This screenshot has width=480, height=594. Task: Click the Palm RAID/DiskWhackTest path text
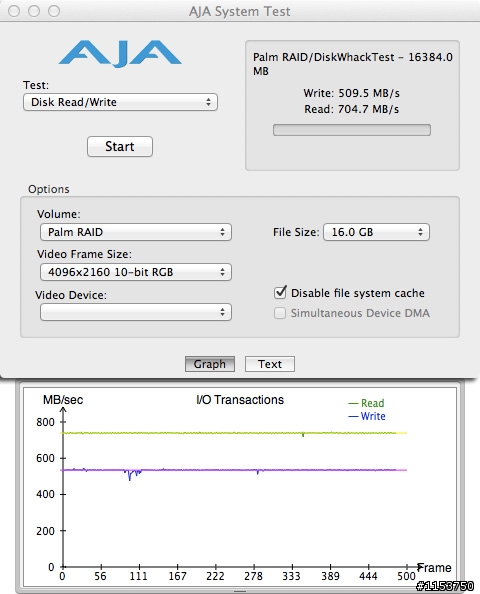tap(353, 64)
